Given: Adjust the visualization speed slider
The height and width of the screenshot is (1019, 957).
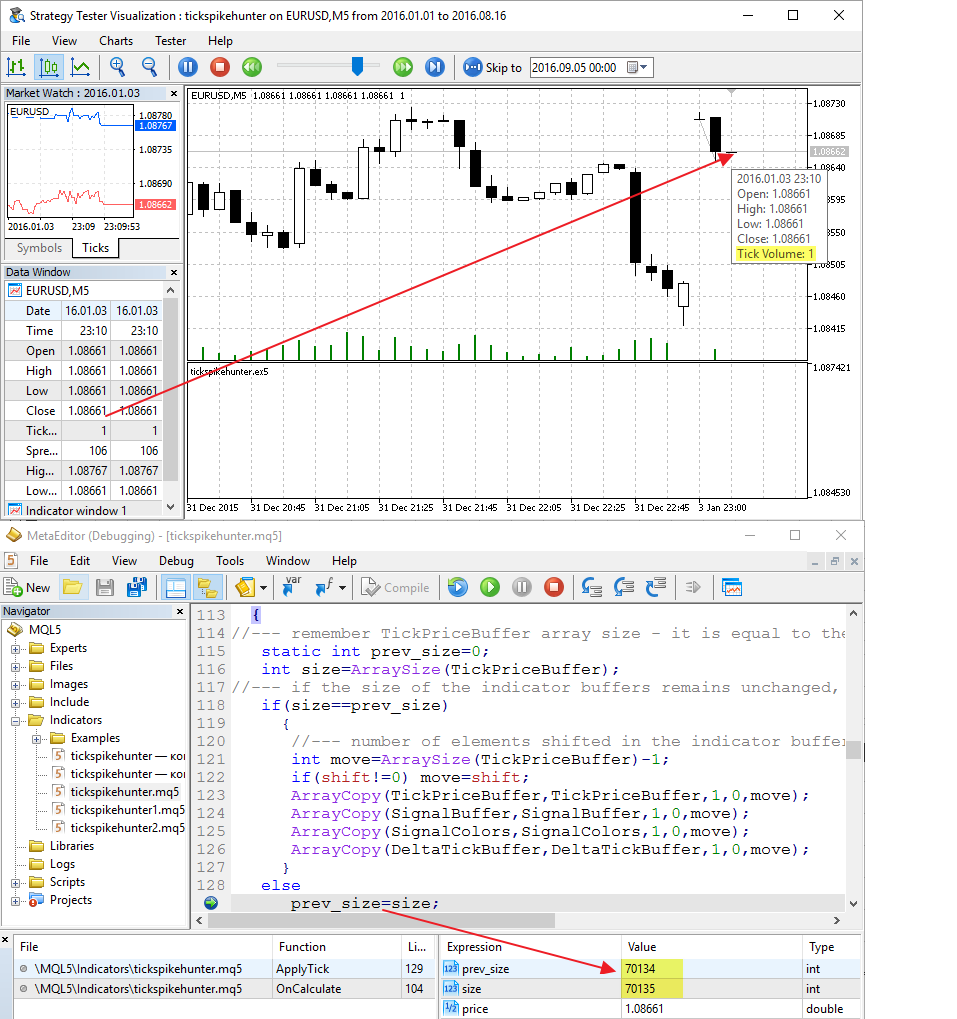Looking at the screenshot, I should click(x=357, y=66).
